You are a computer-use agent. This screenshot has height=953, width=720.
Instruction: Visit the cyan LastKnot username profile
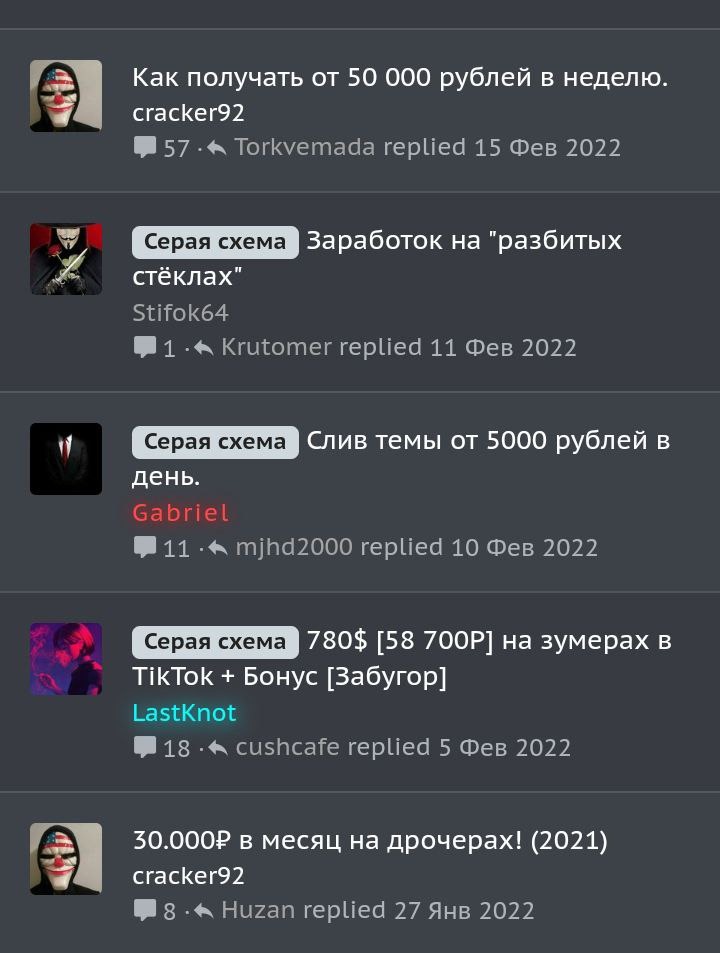184,713
